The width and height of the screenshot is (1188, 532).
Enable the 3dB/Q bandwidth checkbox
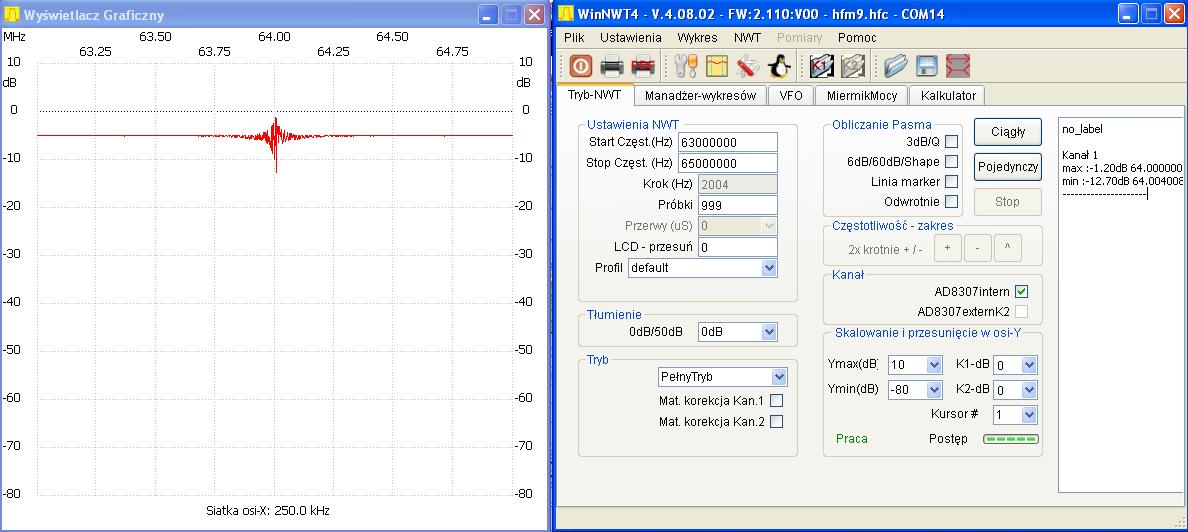pyautogui.click(x=951, y=141)
